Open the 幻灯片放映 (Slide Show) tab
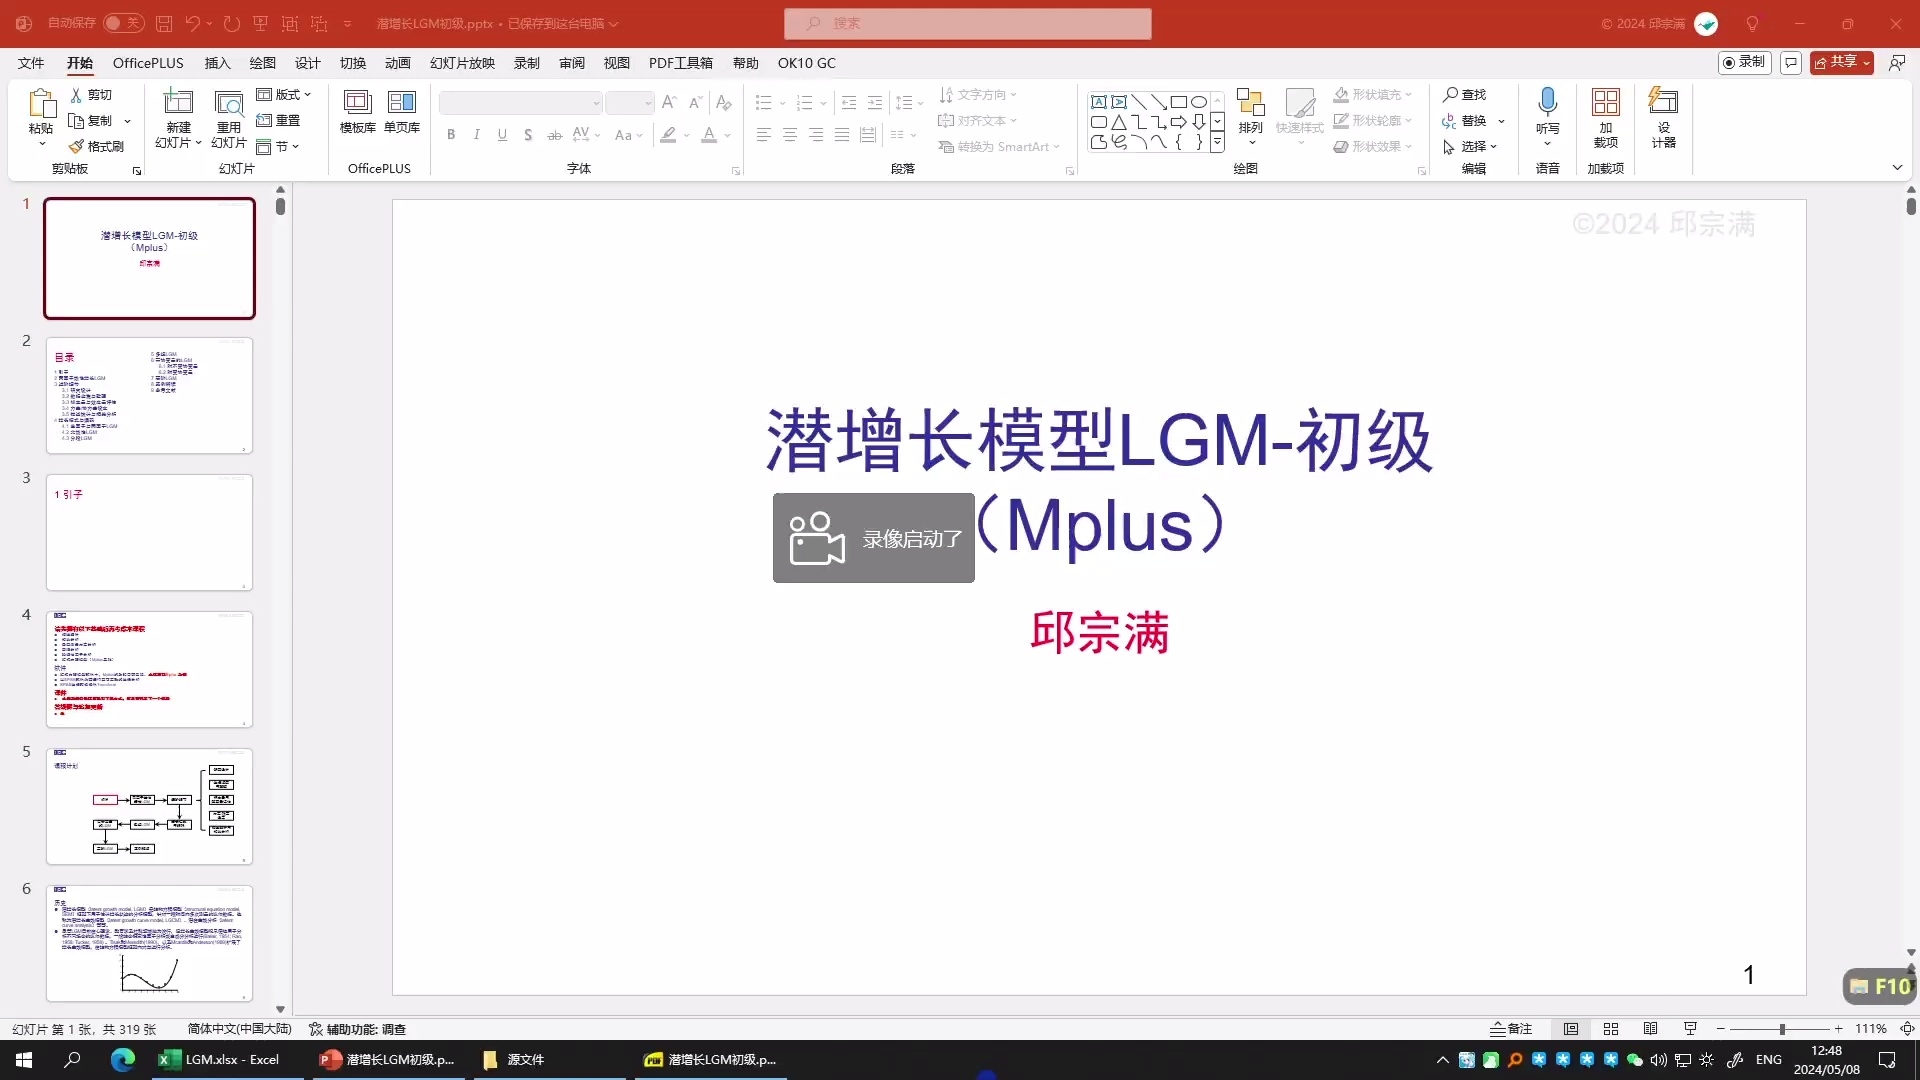This screenshot has height=1080, width=1920. [461, 62]
